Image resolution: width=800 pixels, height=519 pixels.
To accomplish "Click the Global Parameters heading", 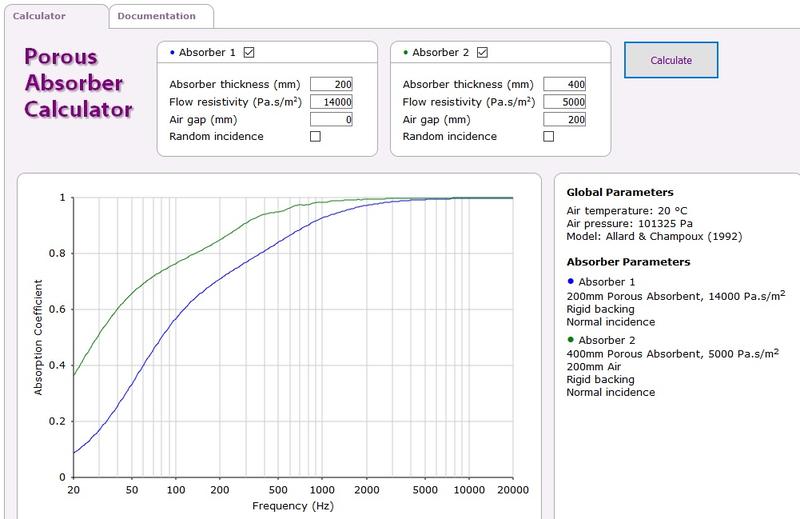I will pyautogui.click(x=619, y=192).
